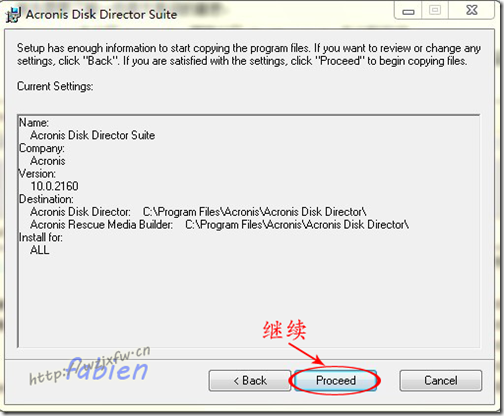
Task: Go back with the Back button
Action: (x=250, y=380)
